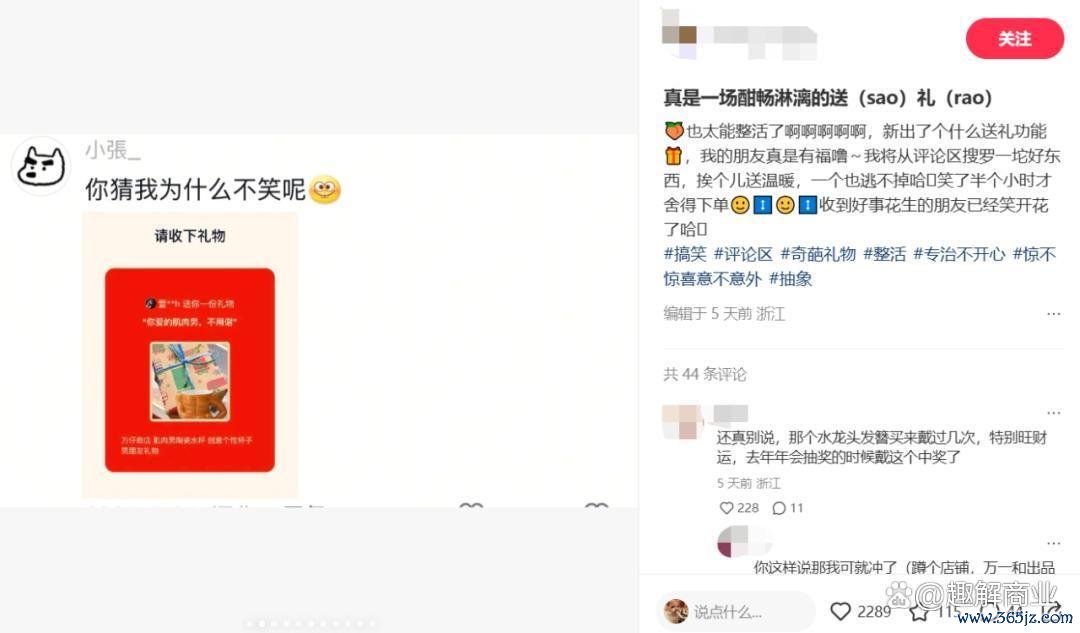The image size is (1080, 633).
Task: Open the #抽象 hashtag
Action: point(790,279)
